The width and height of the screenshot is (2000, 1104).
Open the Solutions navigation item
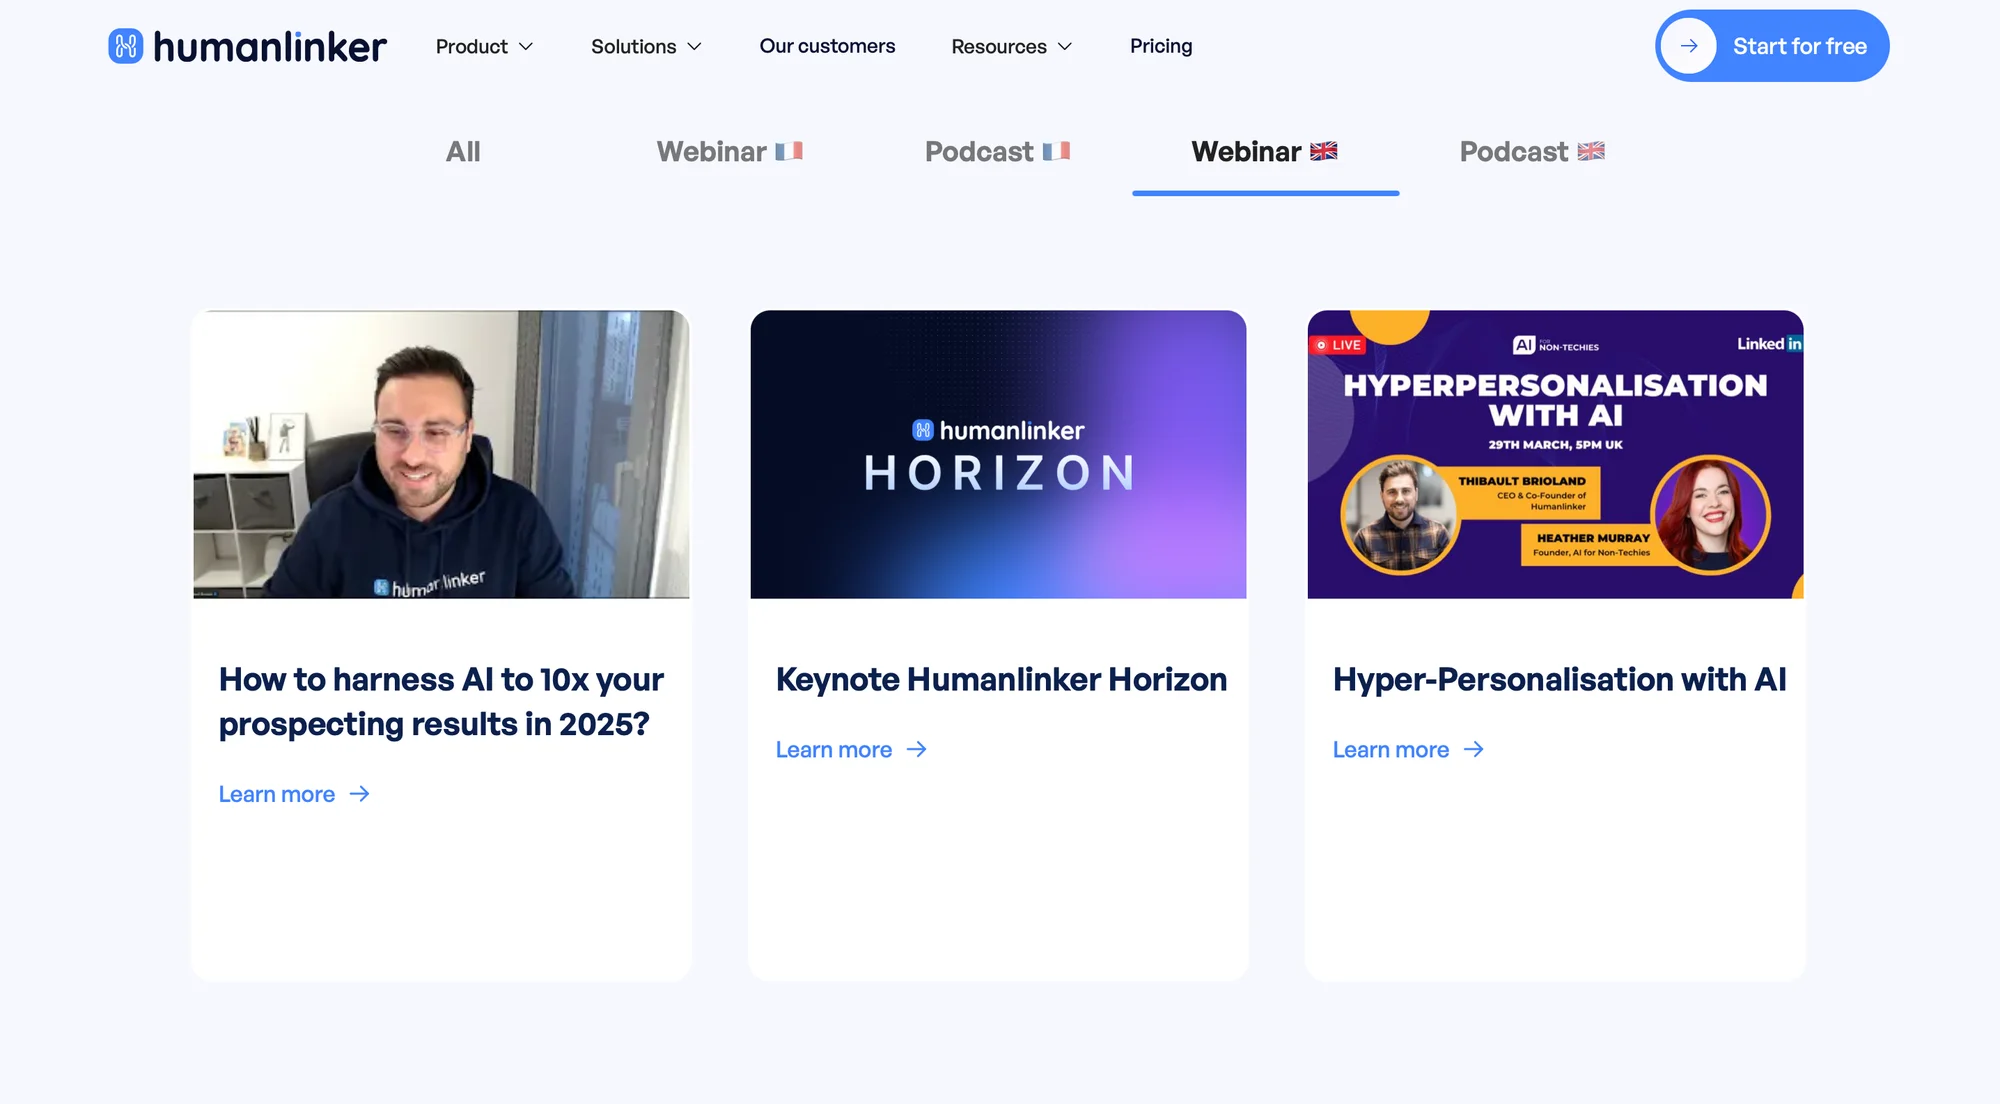[647, 46]
